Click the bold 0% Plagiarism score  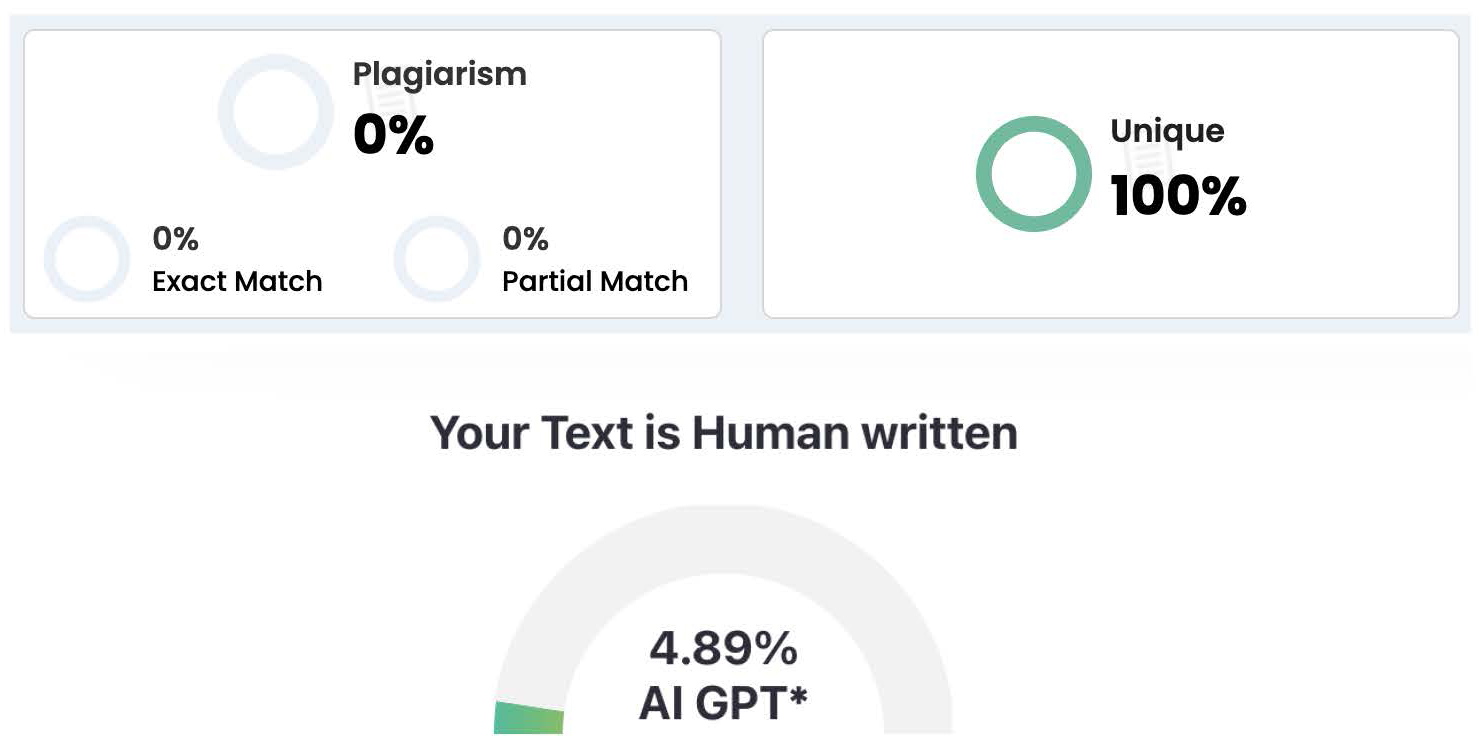coord(393,135)
